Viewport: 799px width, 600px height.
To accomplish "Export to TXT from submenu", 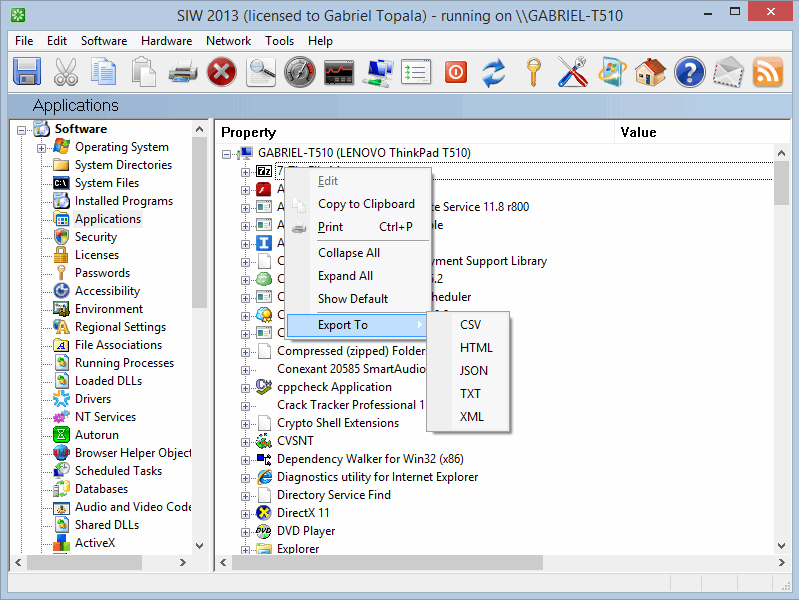I will tap(470, 394).
